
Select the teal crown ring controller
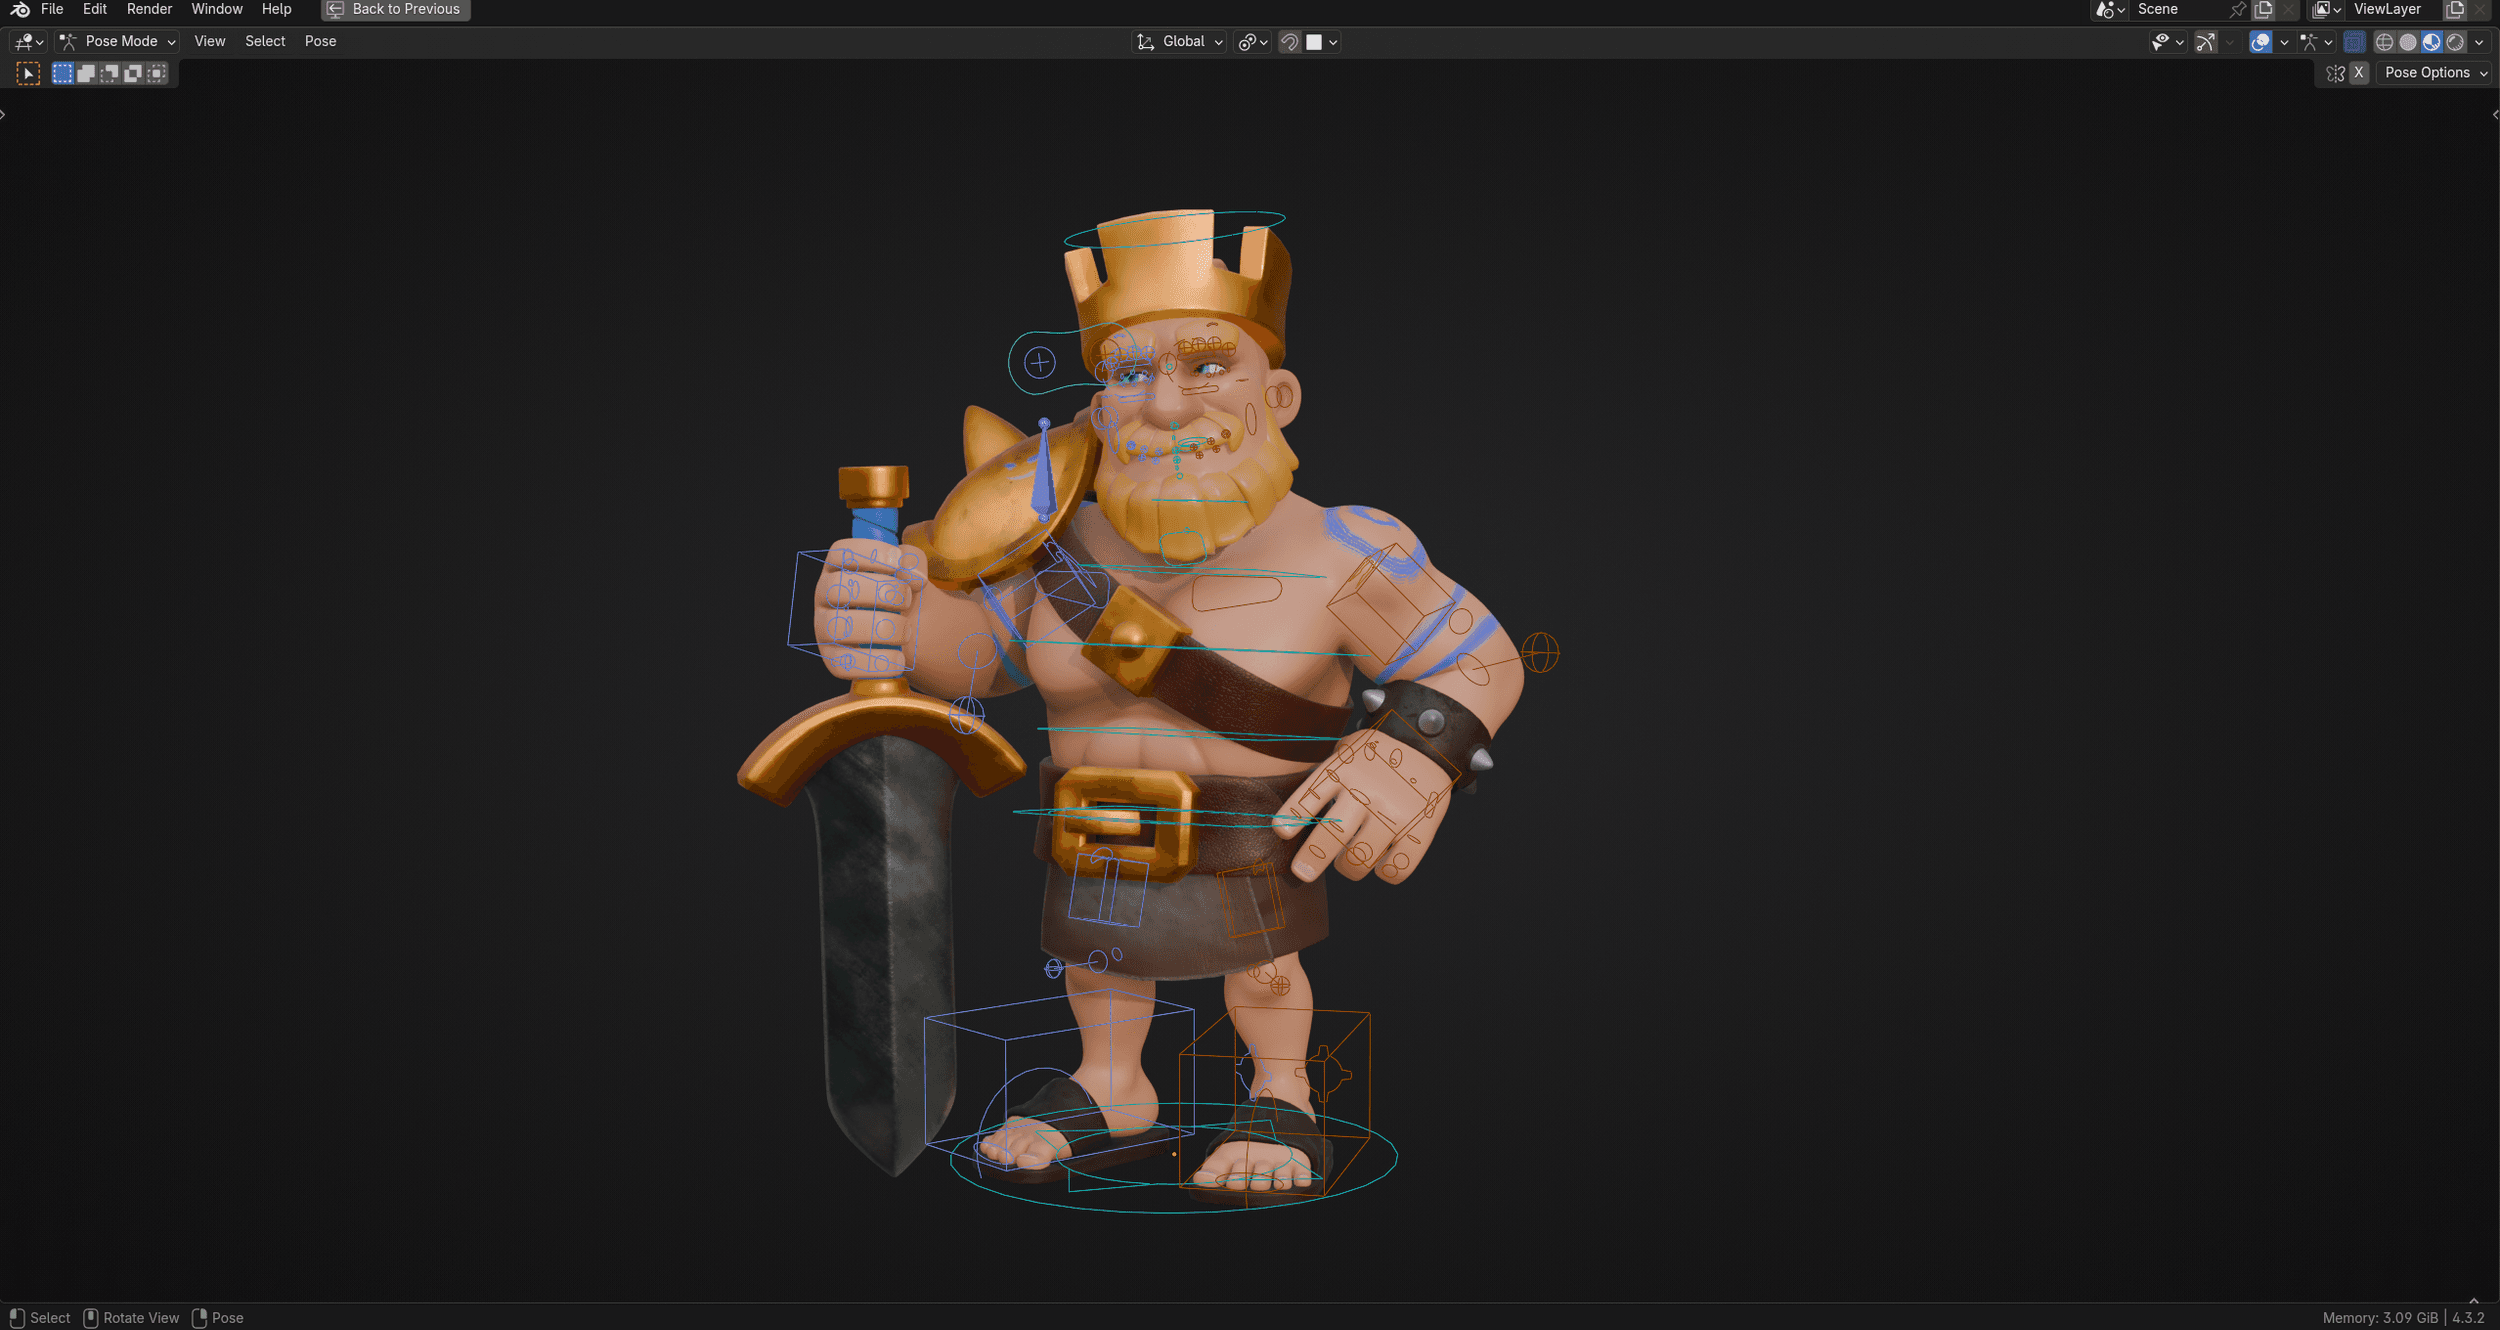coord(1174,228)
